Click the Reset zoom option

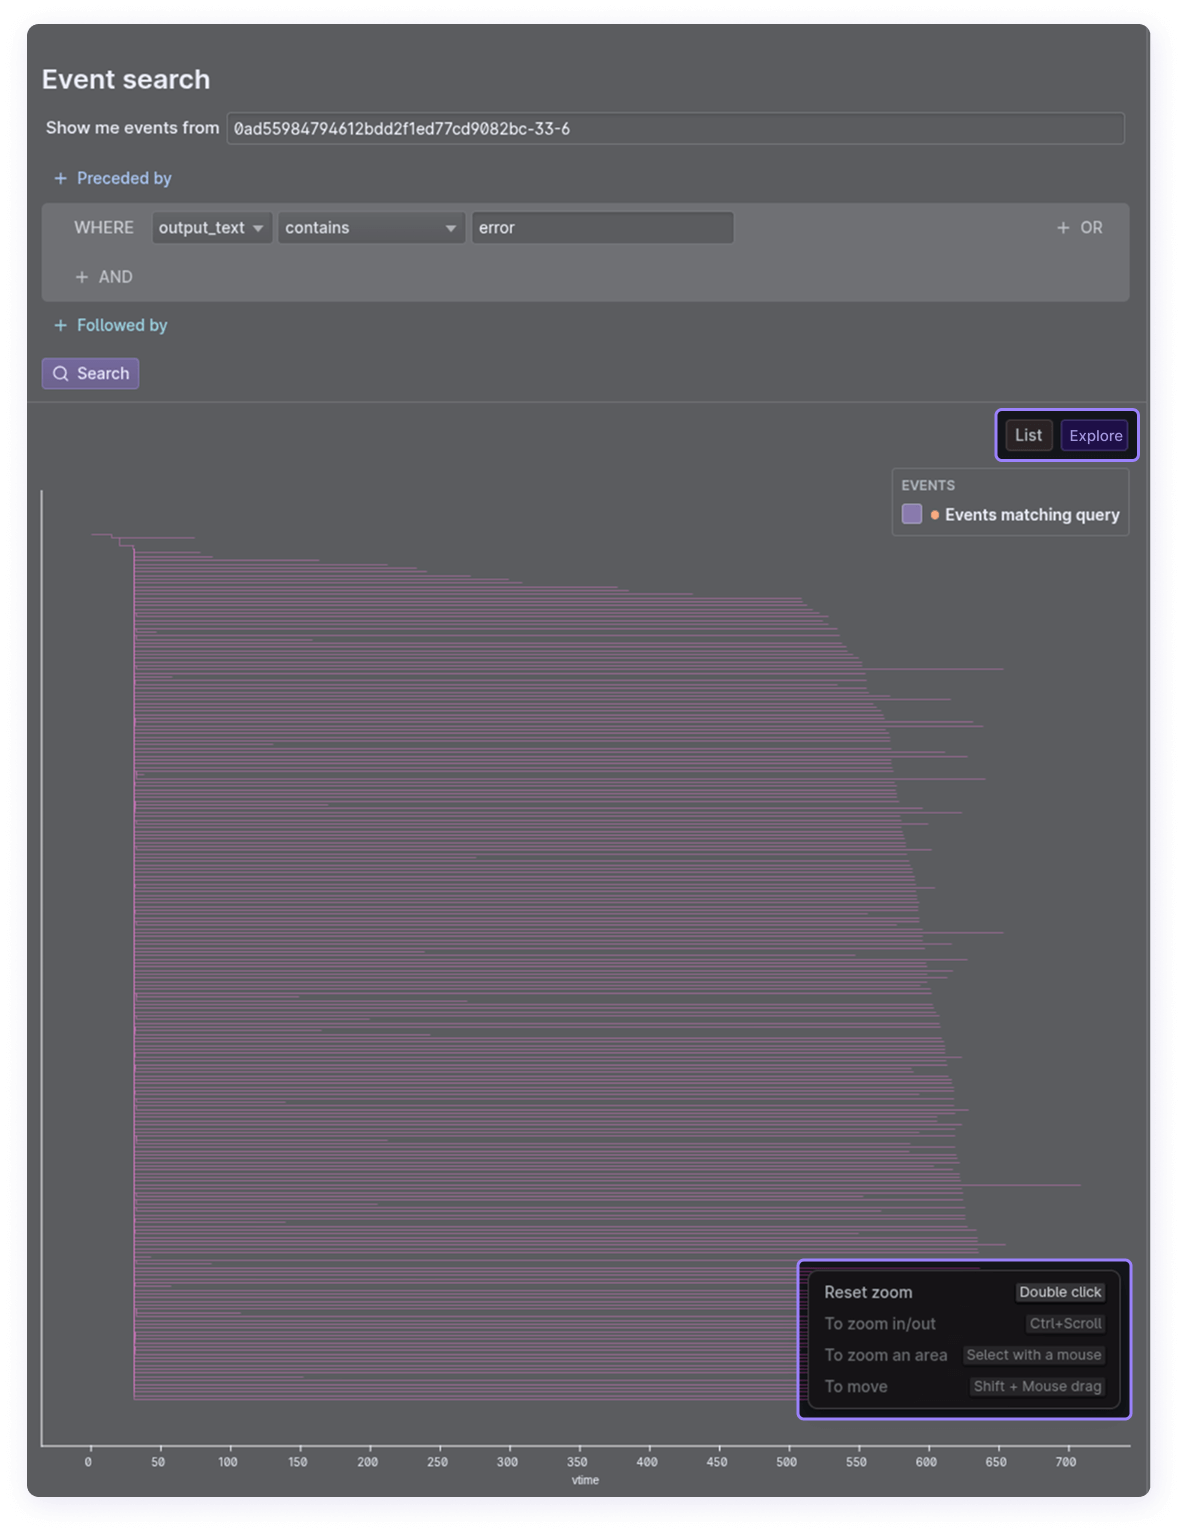pyautogui.click(x=868, y=1292)
